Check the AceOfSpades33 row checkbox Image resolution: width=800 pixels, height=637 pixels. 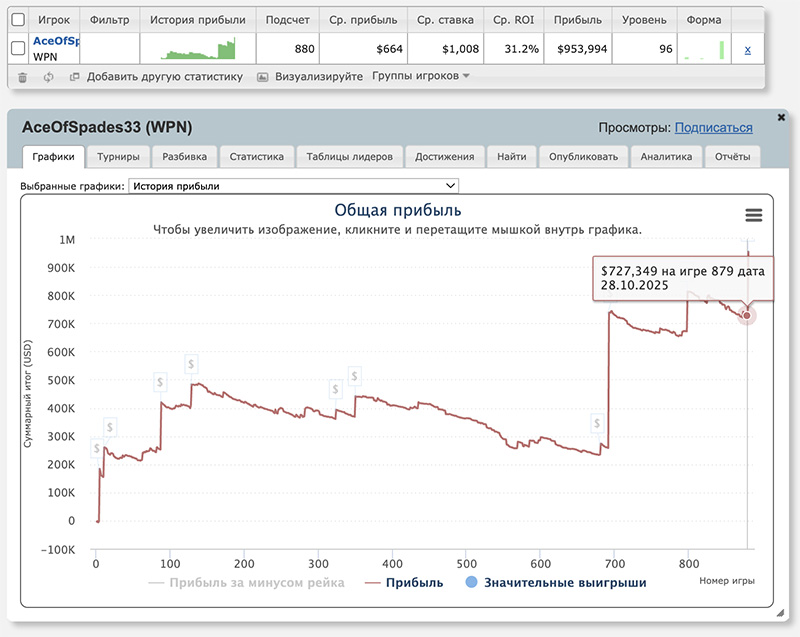18,49
